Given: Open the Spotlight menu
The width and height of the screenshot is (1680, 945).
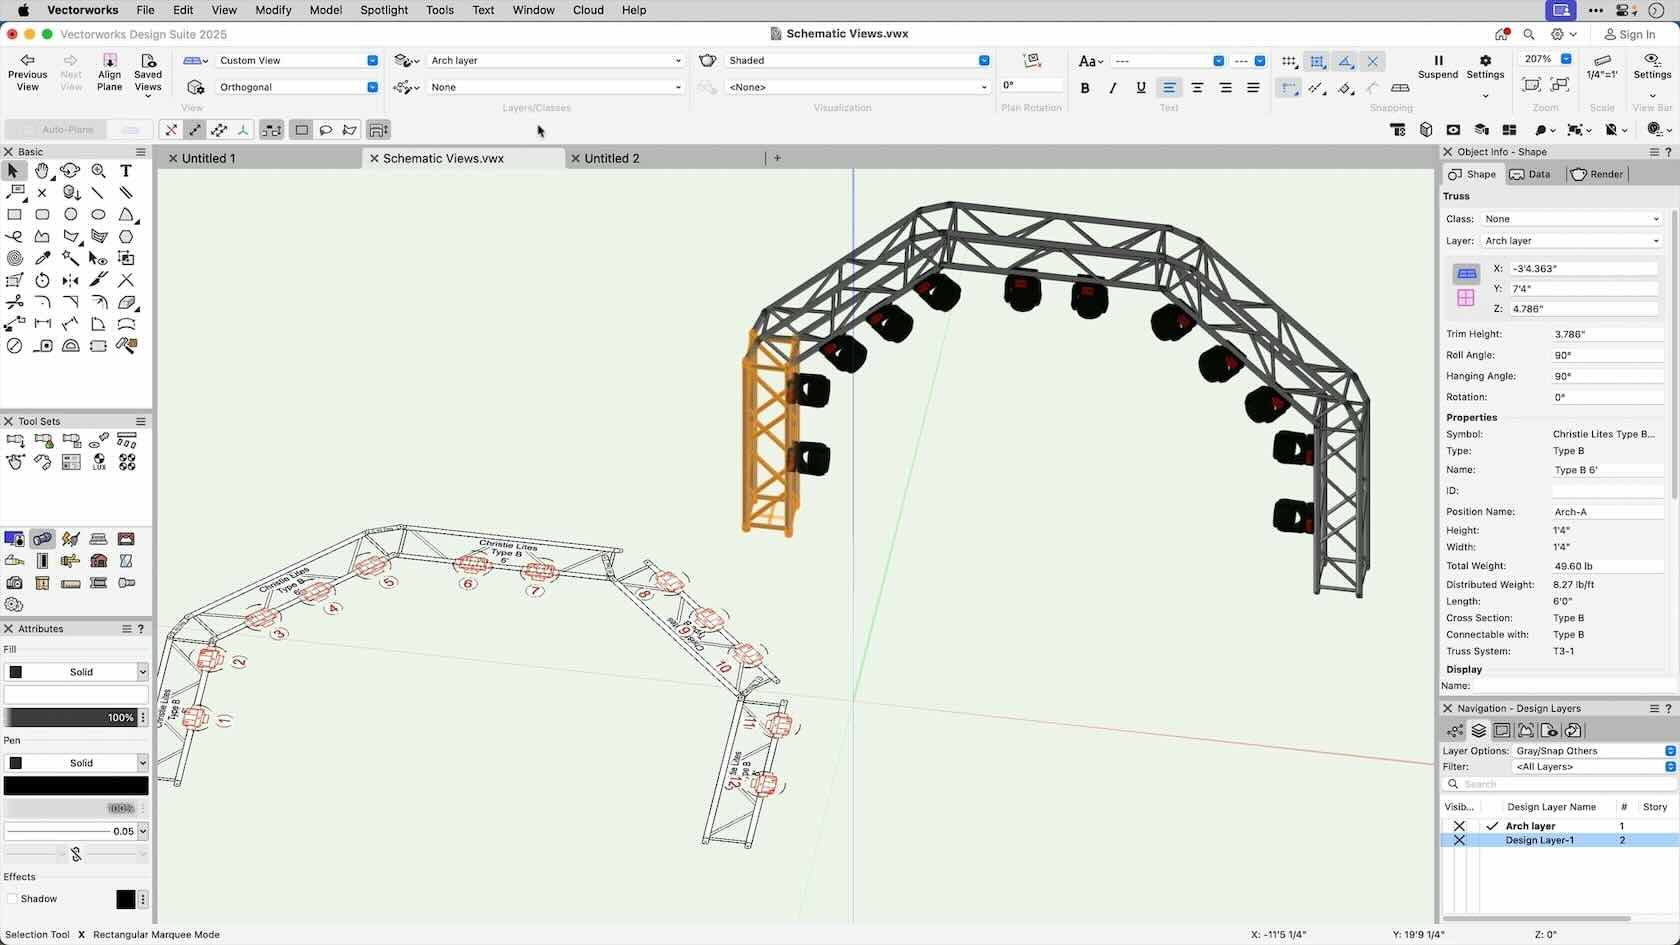Looking at the screenshot, I should 384,10.
